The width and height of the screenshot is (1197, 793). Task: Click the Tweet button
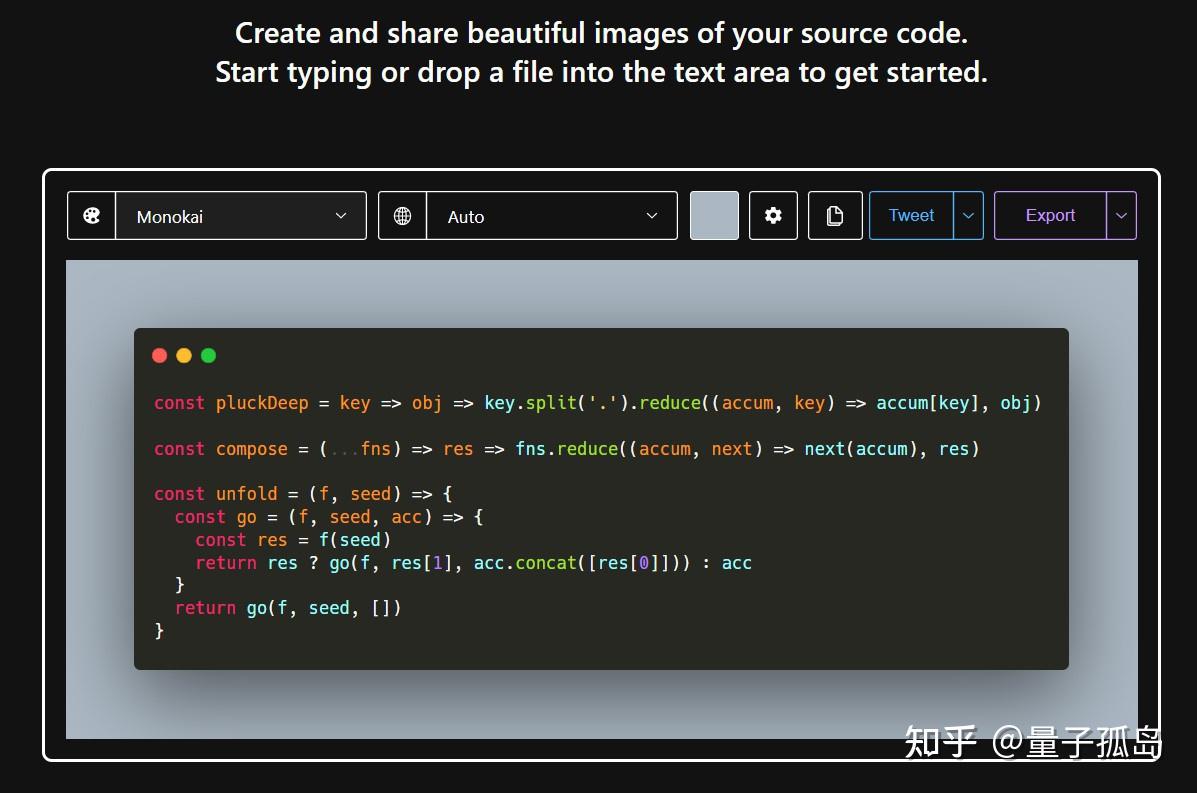(x=911, y=215)
